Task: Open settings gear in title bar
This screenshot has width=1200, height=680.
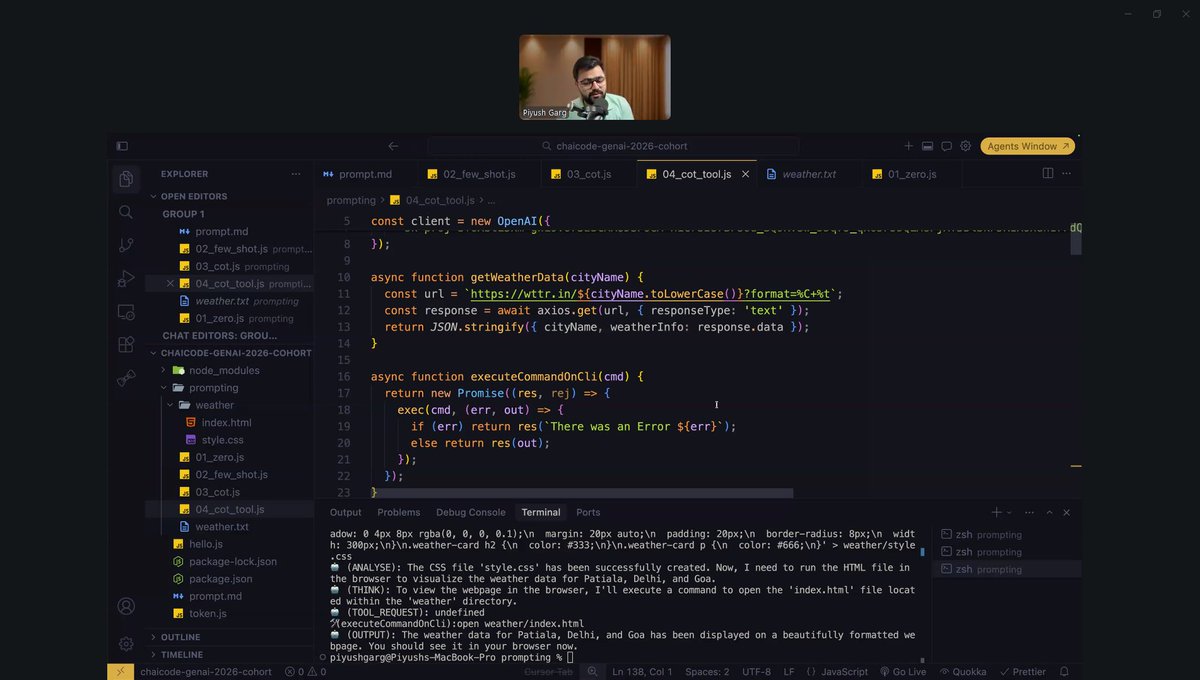Action: click(965, 146)
